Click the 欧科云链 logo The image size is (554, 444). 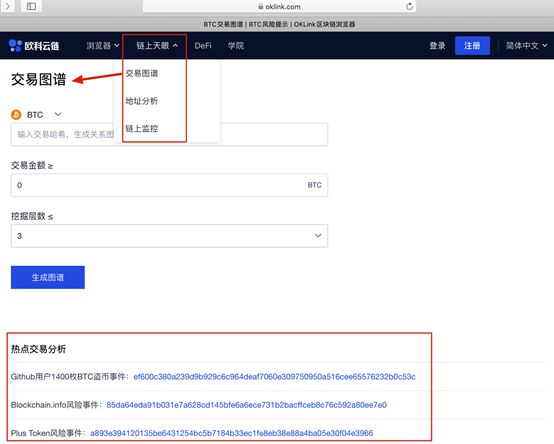pyautogui.click(x=34, y=46)
